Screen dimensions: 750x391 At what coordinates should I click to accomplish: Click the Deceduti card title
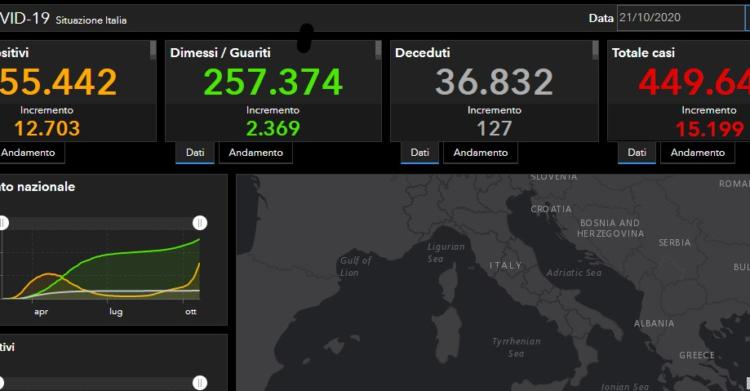pos(422,53)
